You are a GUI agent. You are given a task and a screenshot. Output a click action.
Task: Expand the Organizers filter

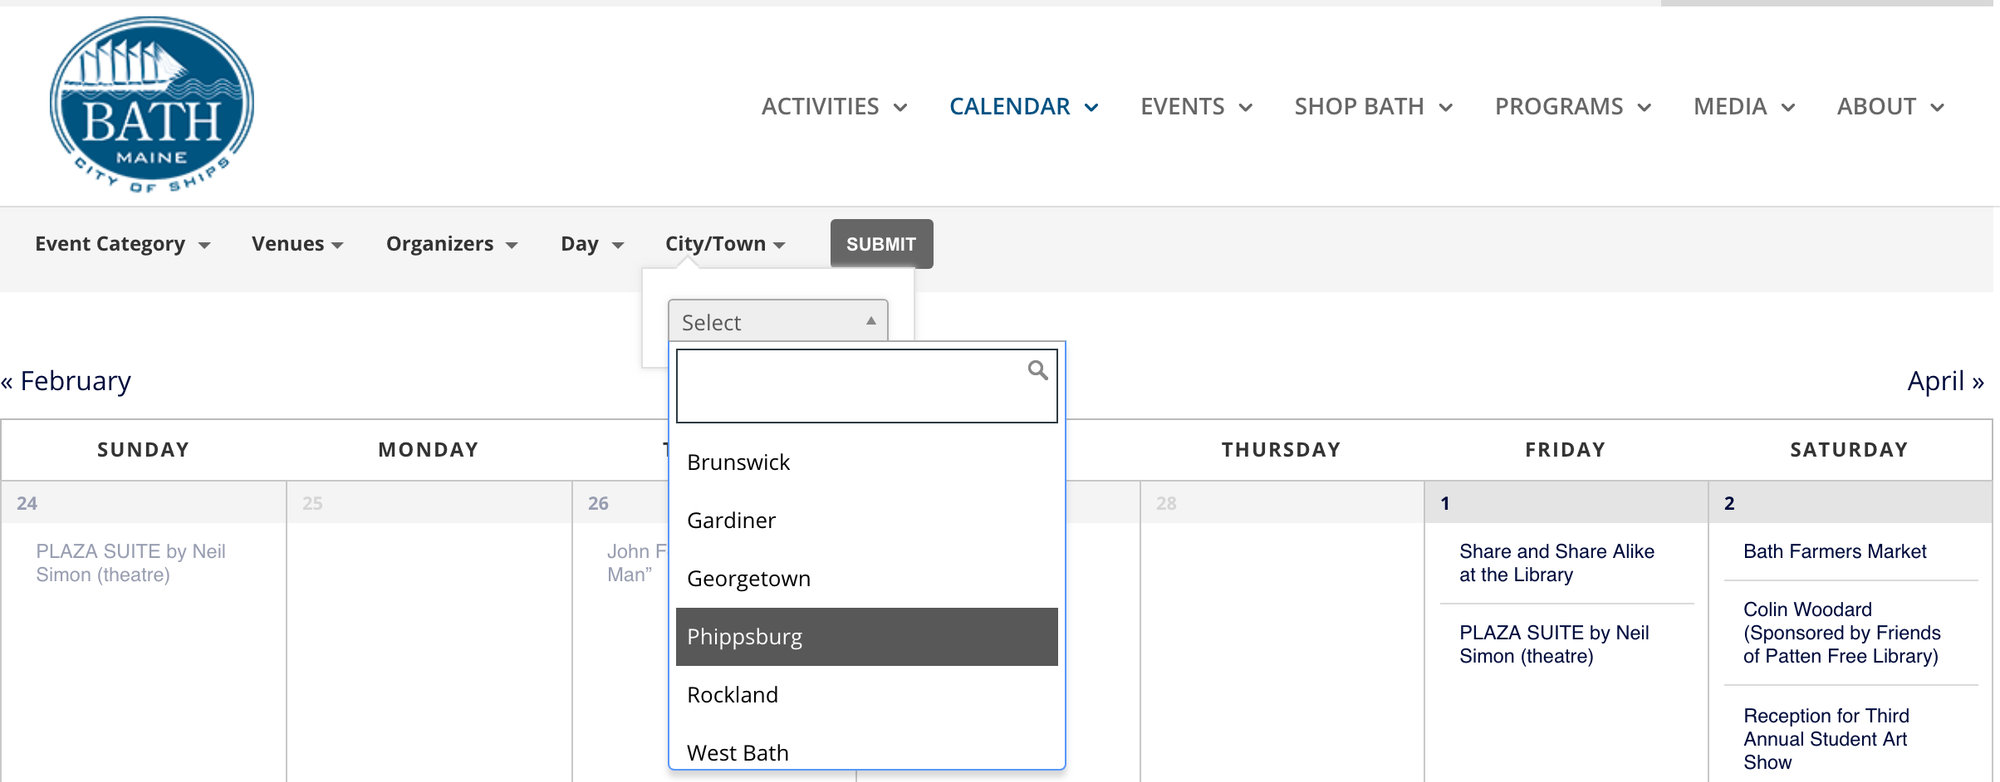coord(452,244)
